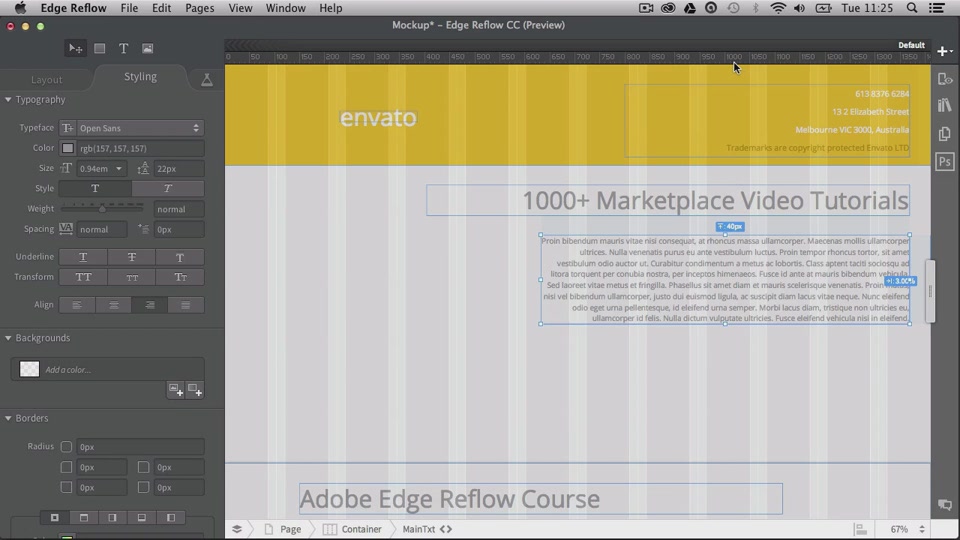
Task: Switch to the Layout tab
Action: click(x=47, y=80)
